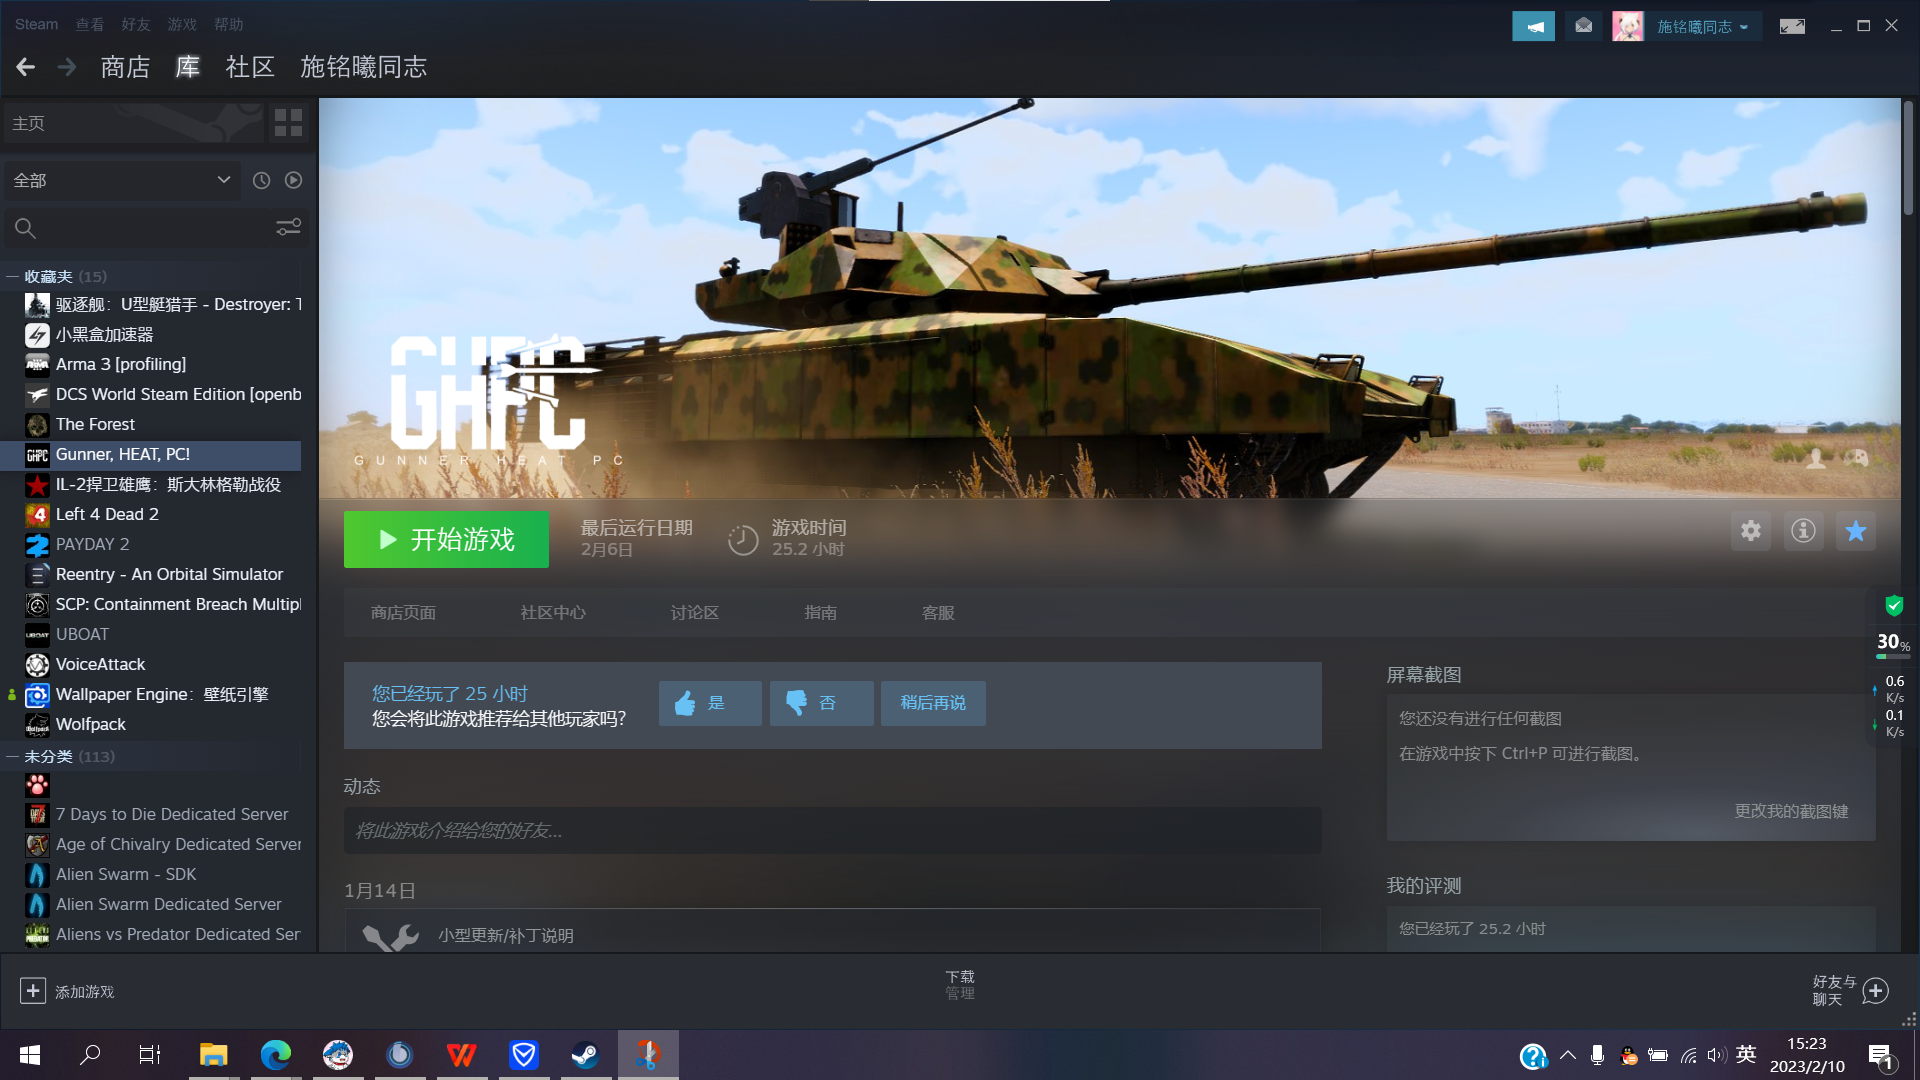Open 好友与聊天 friends chat
The image size is (1920, 1080).
[x=1850, y=991]
